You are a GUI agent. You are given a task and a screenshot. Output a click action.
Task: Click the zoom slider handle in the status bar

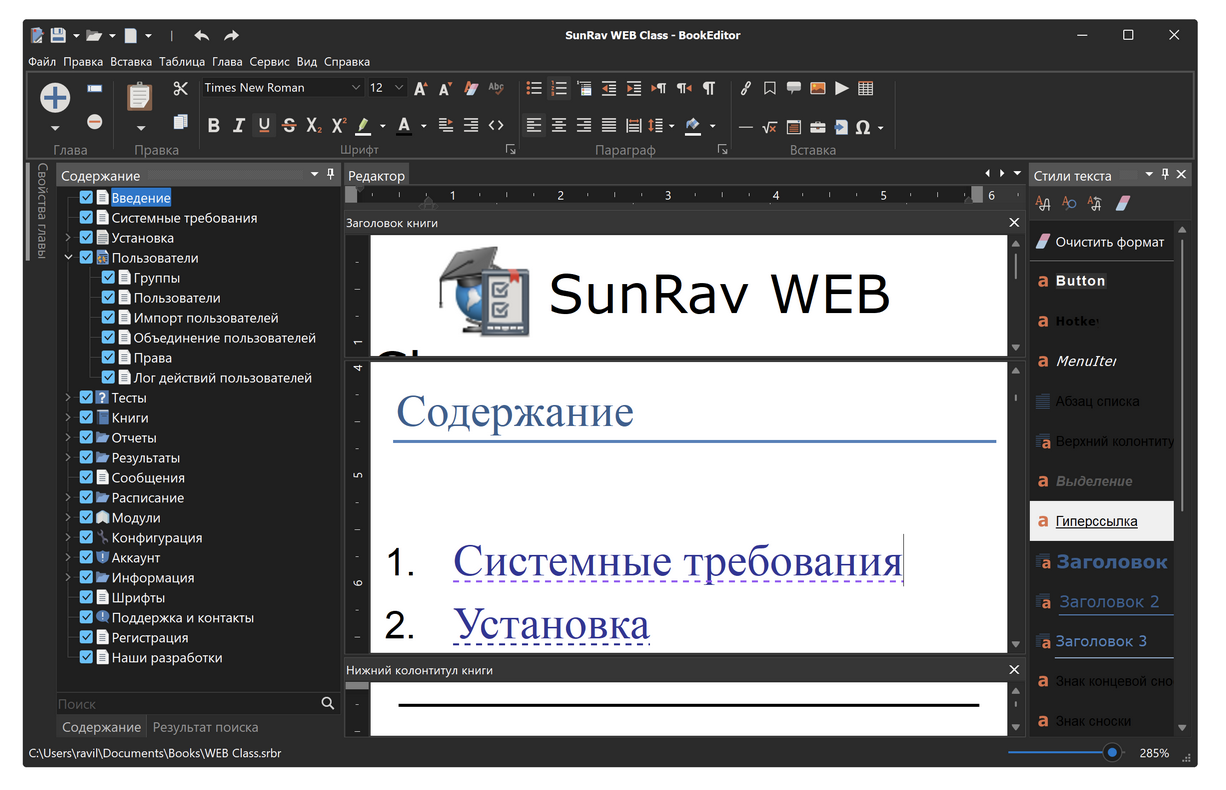(1111, 752)
